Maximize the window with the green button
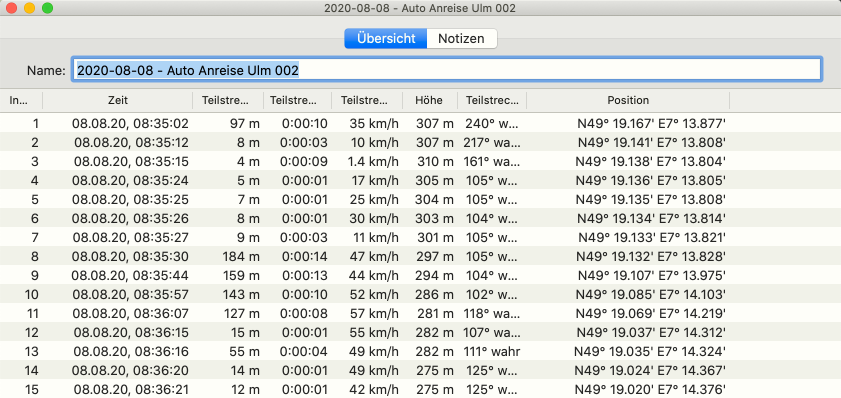This screenshot has height=398, width=841. 47,8
